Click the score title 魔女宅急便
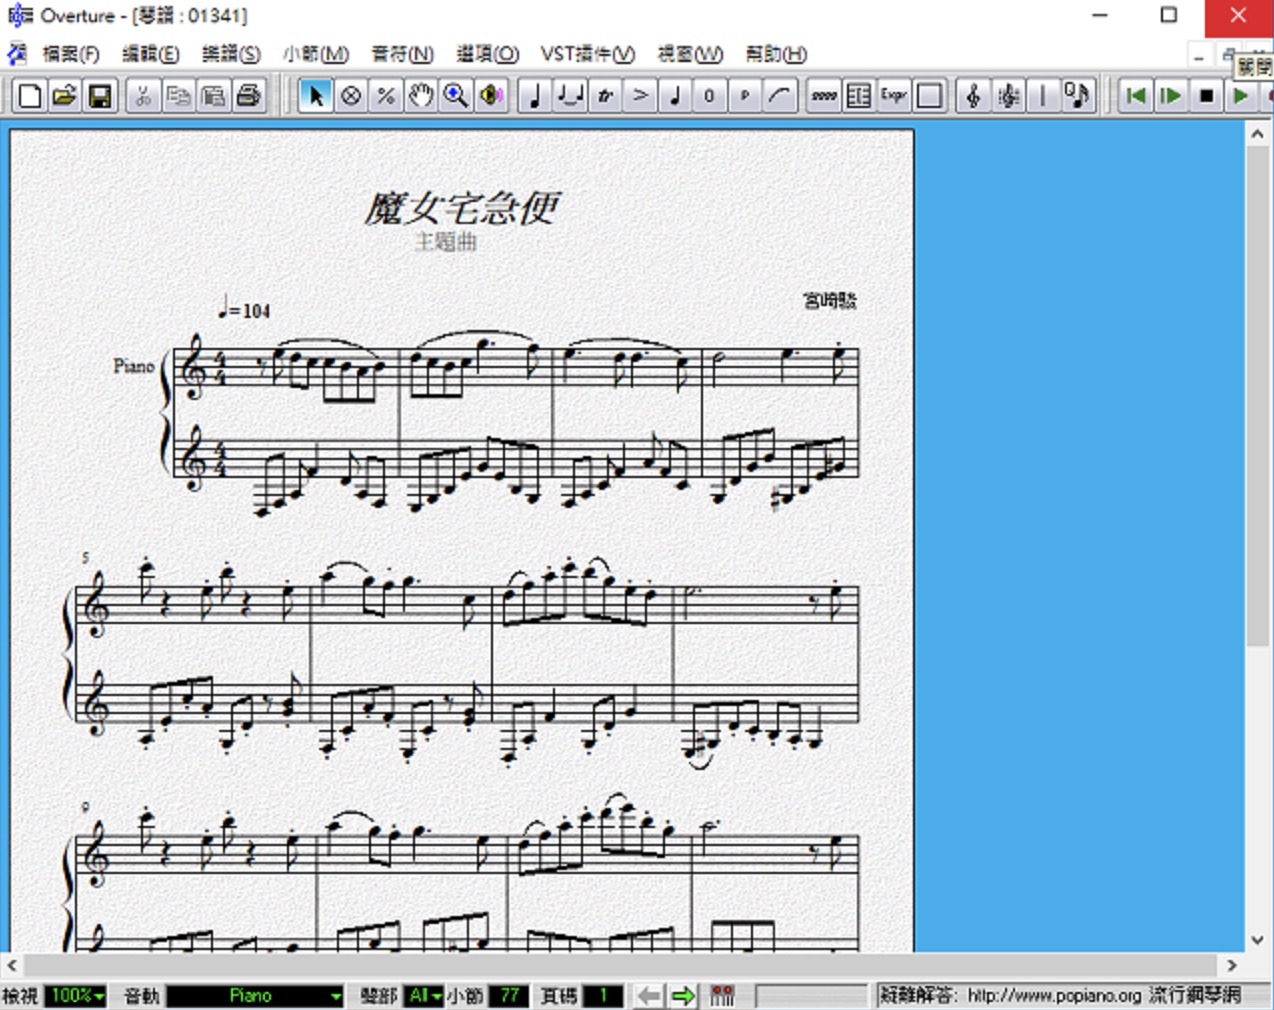 [461, 208]
